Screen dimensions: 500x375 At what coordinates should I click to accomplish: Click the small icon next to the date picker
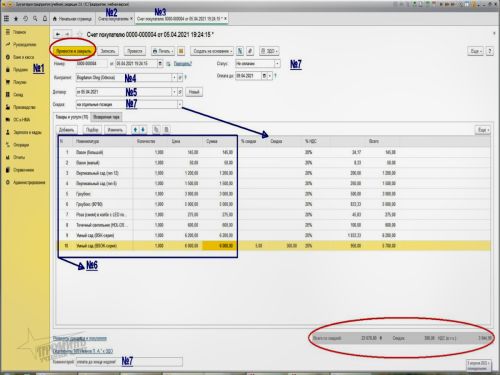tap(169, 64)
